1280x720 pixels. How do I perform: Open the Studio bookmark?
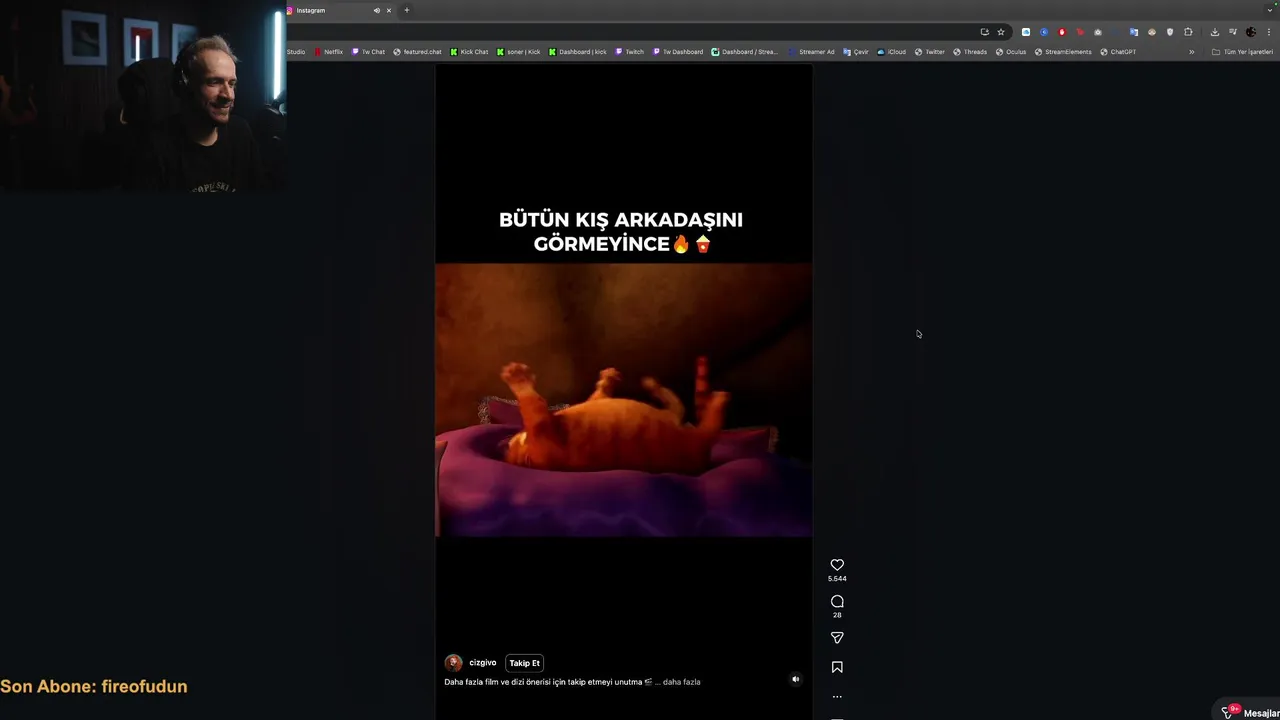(x=296, y=52)
